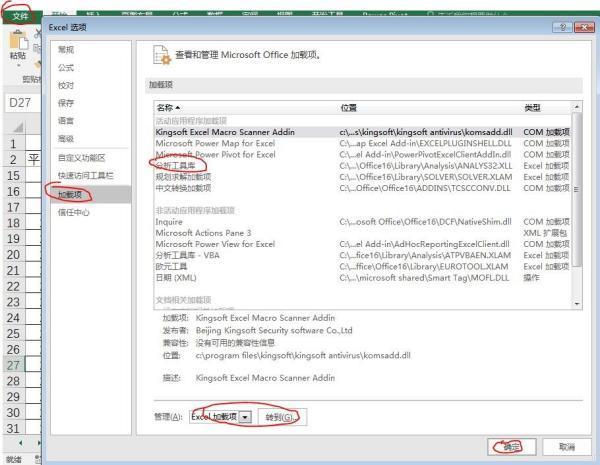This screenshot has width=600, height=465.
Task: Select Microsoft Power Map for Excel row
Action: 362,144
